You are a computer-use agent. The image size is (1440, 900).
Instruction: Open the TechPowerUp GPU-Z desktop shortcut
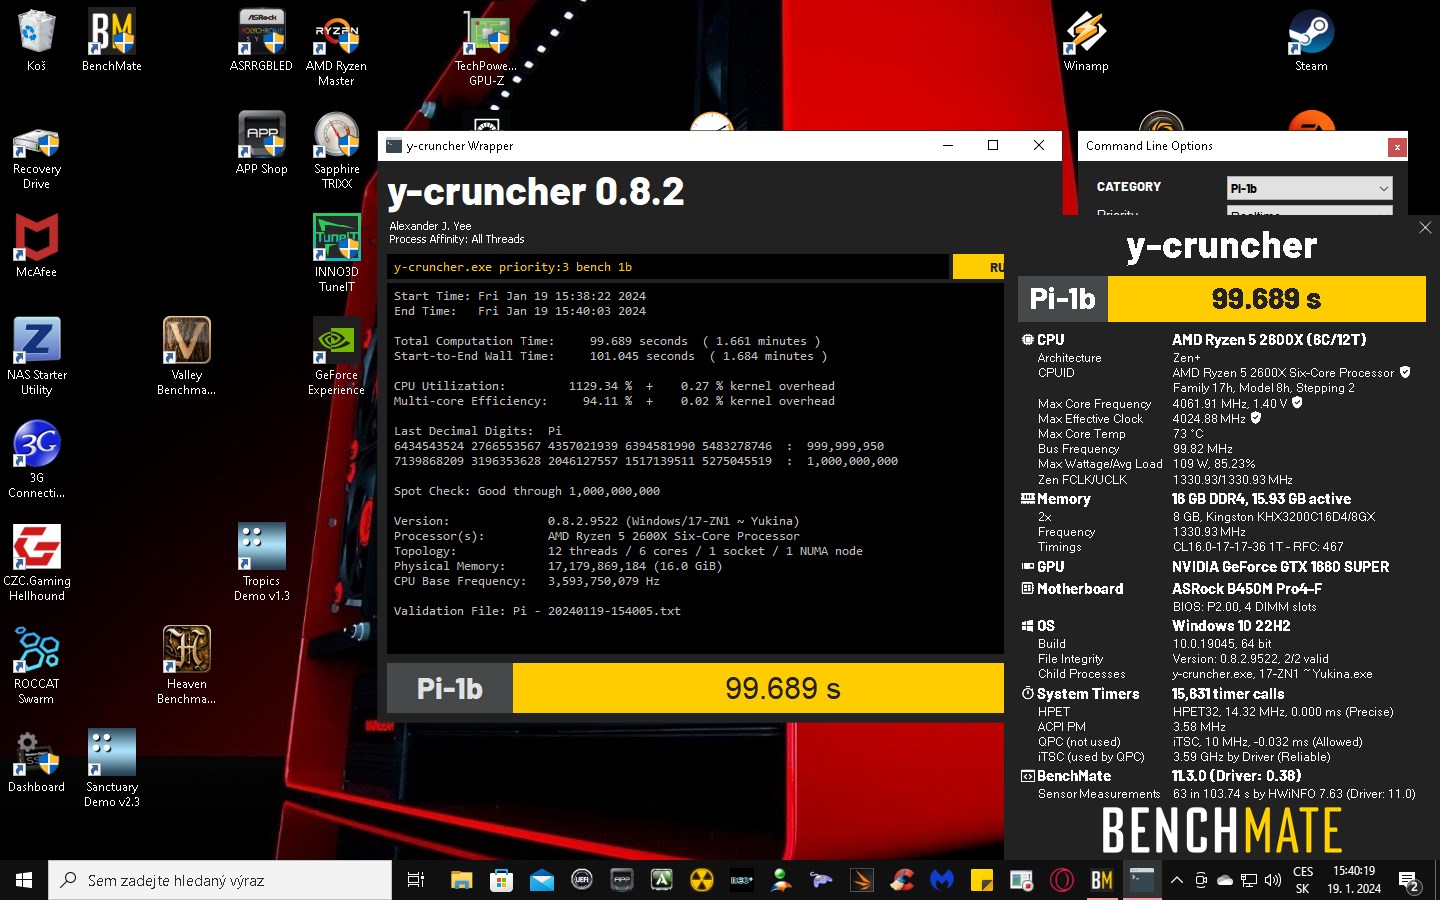coord(486,47)
